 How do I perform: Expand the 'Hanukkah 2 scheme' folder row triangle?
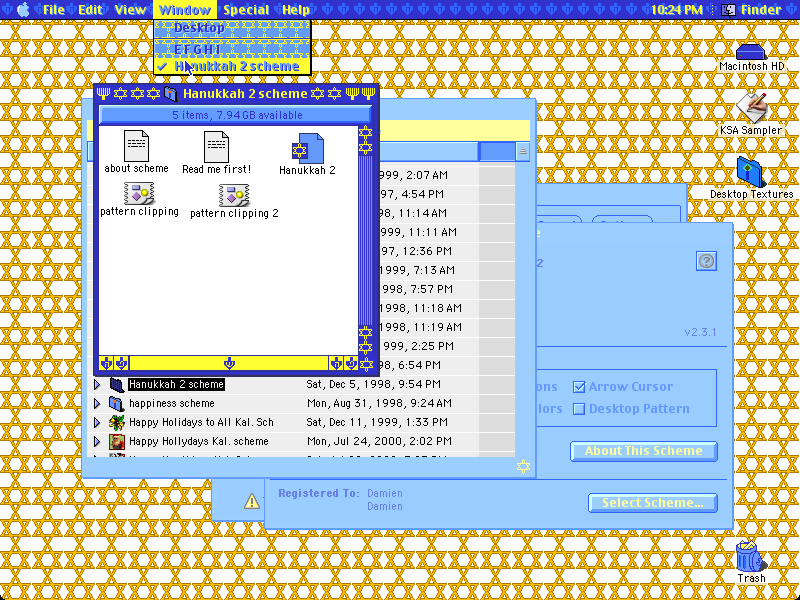(97, 384)
